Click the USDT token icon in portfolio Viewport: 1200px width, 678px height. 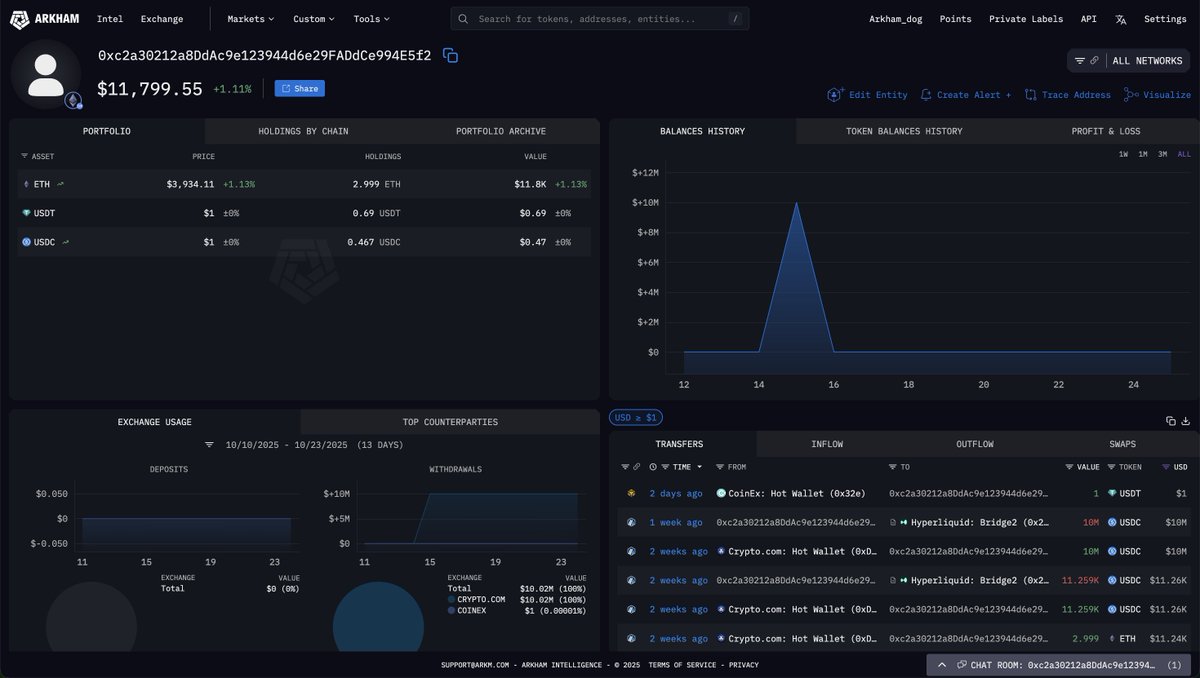[x=26, y=213]
